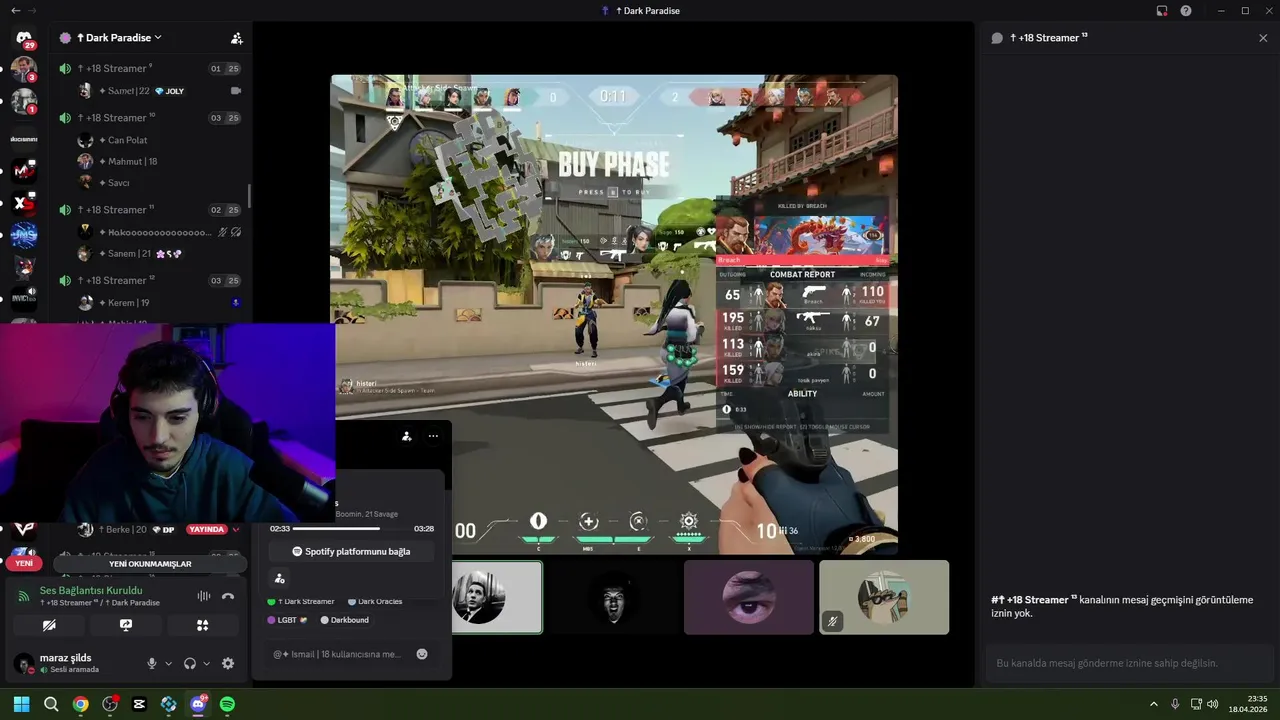Disconnect from voice with hang-up icon
This screenshot has height=720, width=1280.
[x=228, y=596]
